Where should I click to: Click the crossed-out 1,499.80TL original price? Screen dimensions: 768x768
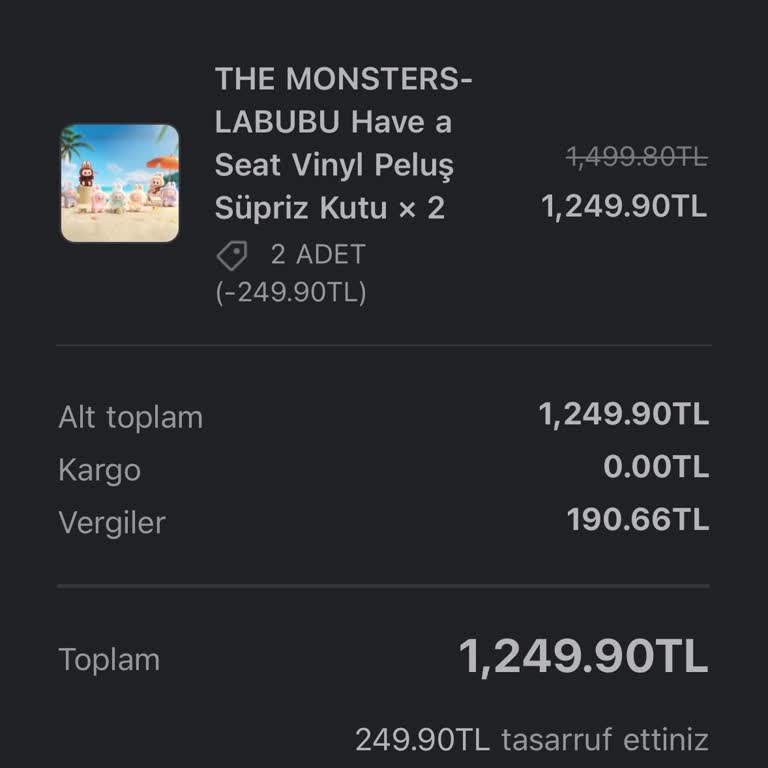click(636, 156)
